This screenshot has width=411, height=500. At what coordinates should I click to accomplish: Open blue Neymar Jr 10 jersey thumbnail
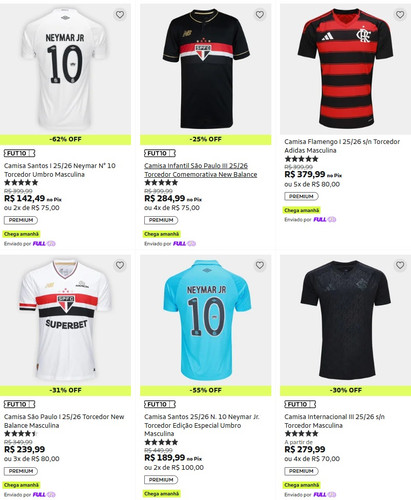206,320
